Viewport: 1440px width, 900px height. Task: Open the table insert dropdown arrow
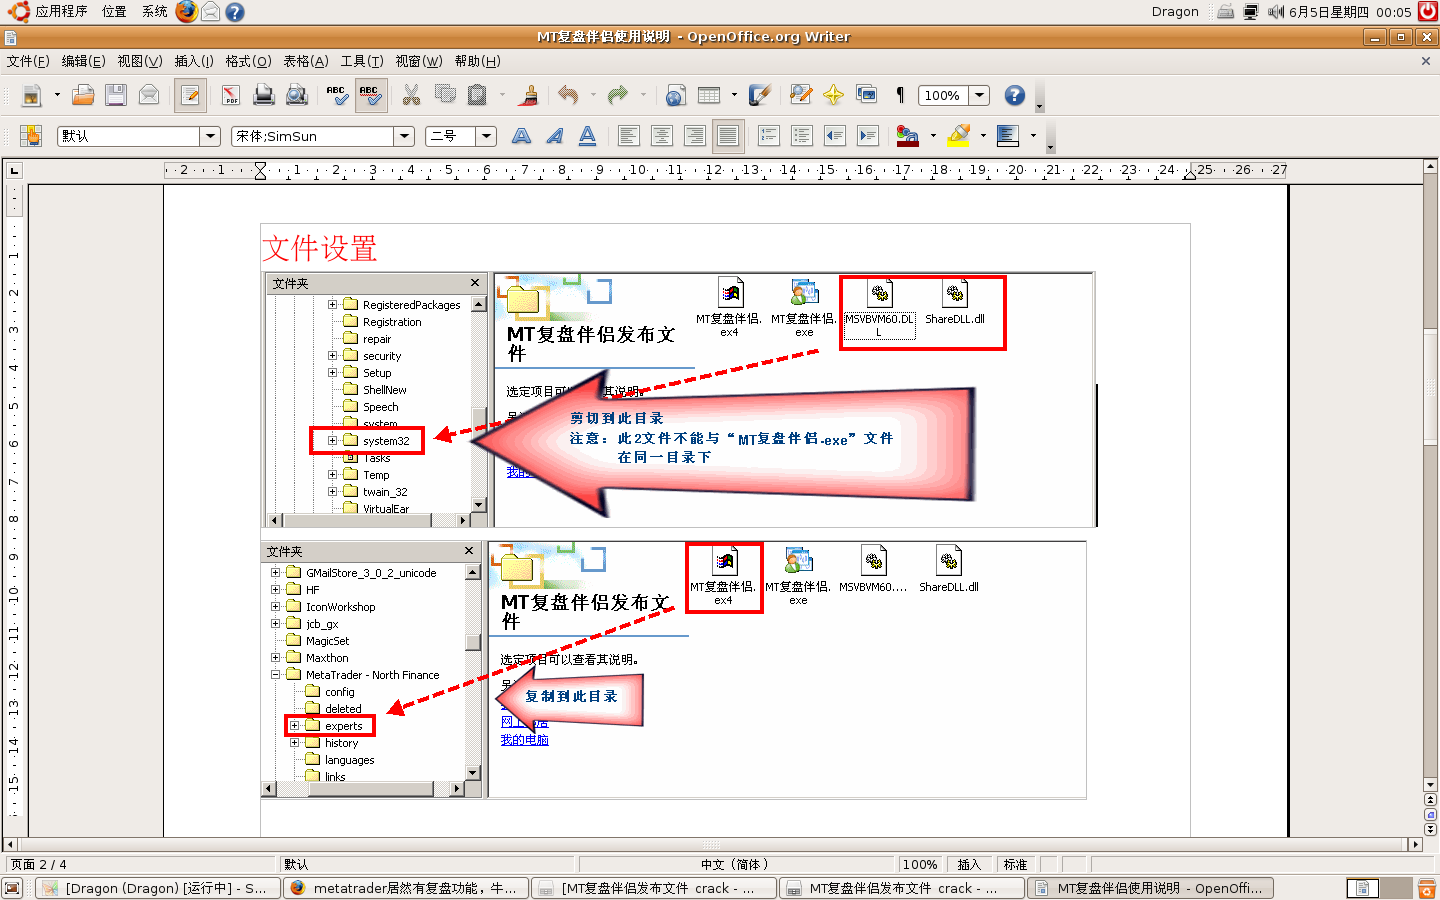[x=734, y=95]
